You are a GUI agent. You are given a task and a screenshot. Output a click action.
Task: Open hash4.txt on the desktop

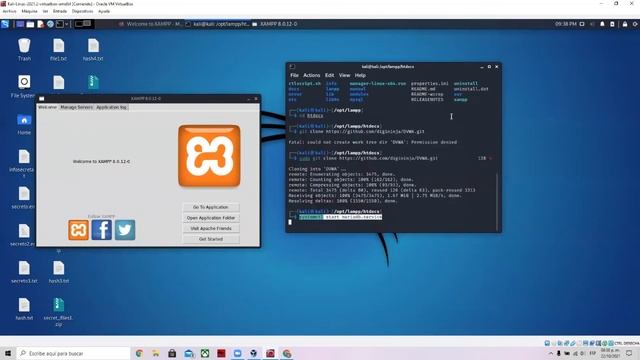[x=93, y=49]
